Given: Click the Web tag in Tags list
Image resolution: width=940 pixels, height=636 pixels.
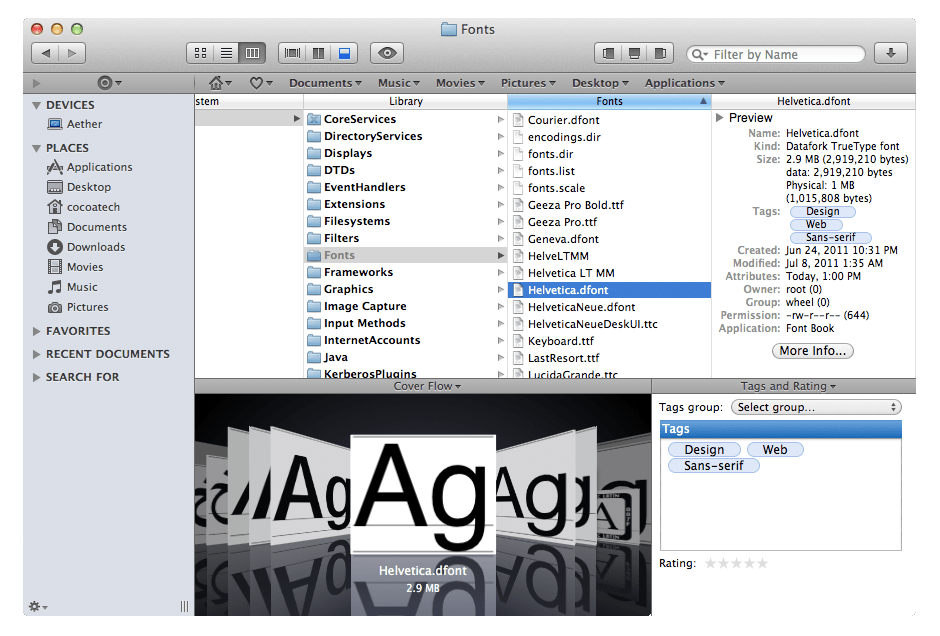Looking at the screenshot, I should coord(775,450).
